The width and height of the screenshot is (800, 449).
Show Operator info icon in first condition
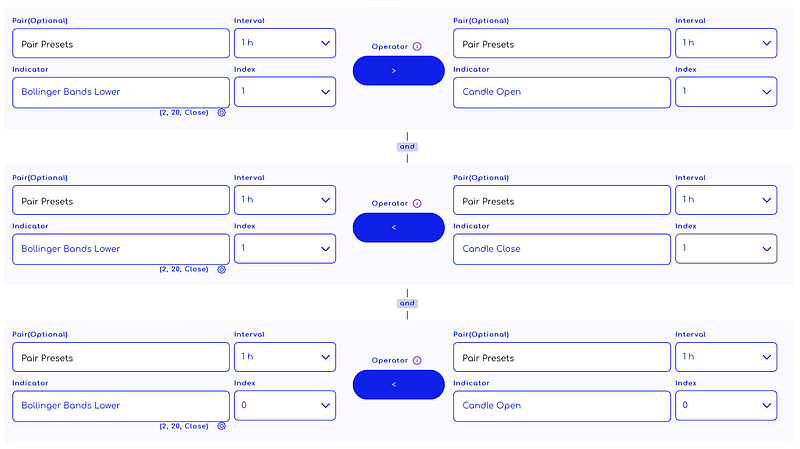tap(417, 46)
